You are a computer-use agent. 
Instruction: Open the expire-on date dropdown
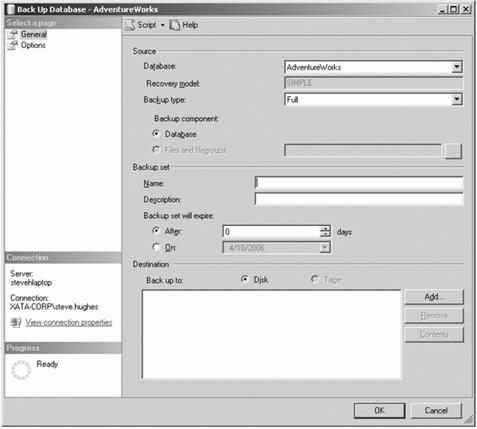pos(325,248)
